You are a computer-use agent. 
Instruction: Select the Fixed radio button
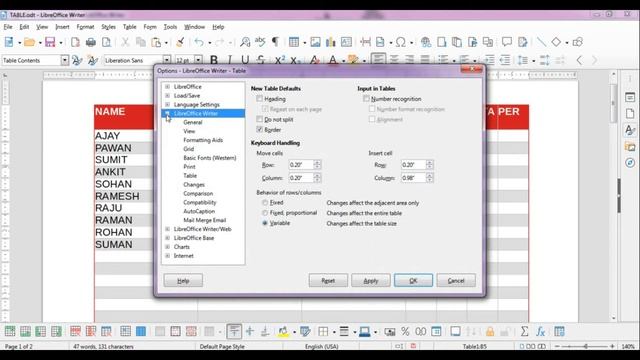click(265, 202)
